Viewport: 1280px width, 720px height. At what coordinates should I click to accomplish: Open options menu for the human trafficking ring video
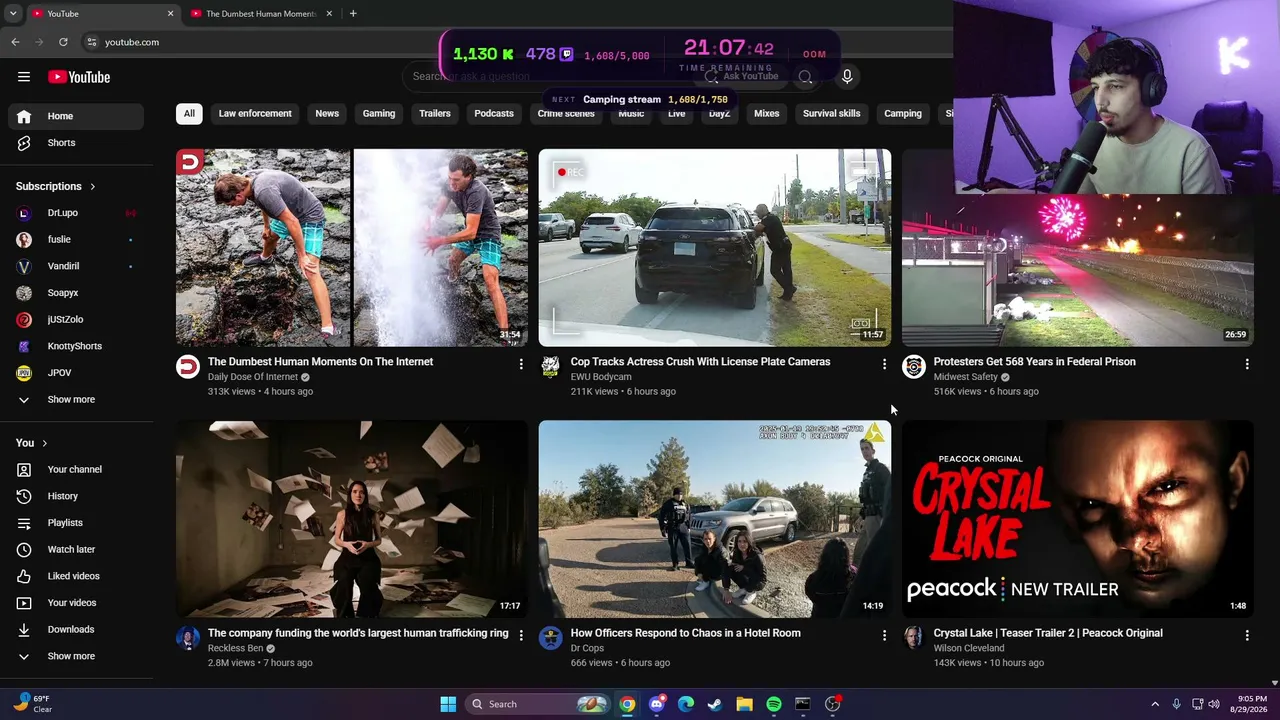click(x=521, y=636)
